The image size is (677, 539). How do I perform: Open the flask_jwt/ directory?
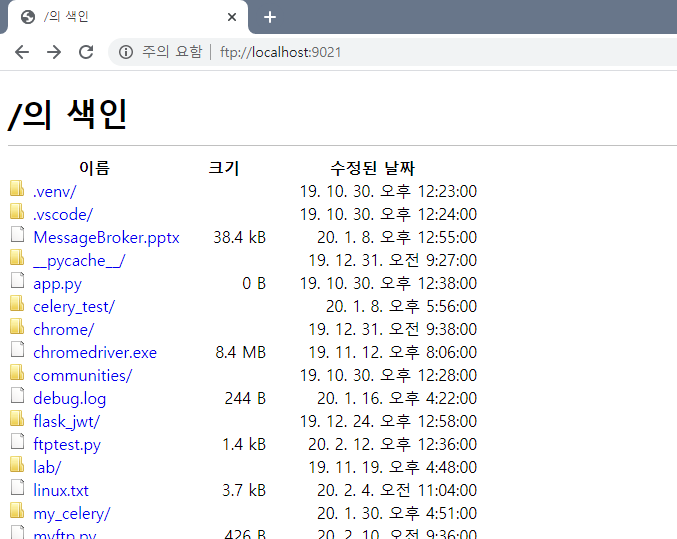click(x=66, y=422)
